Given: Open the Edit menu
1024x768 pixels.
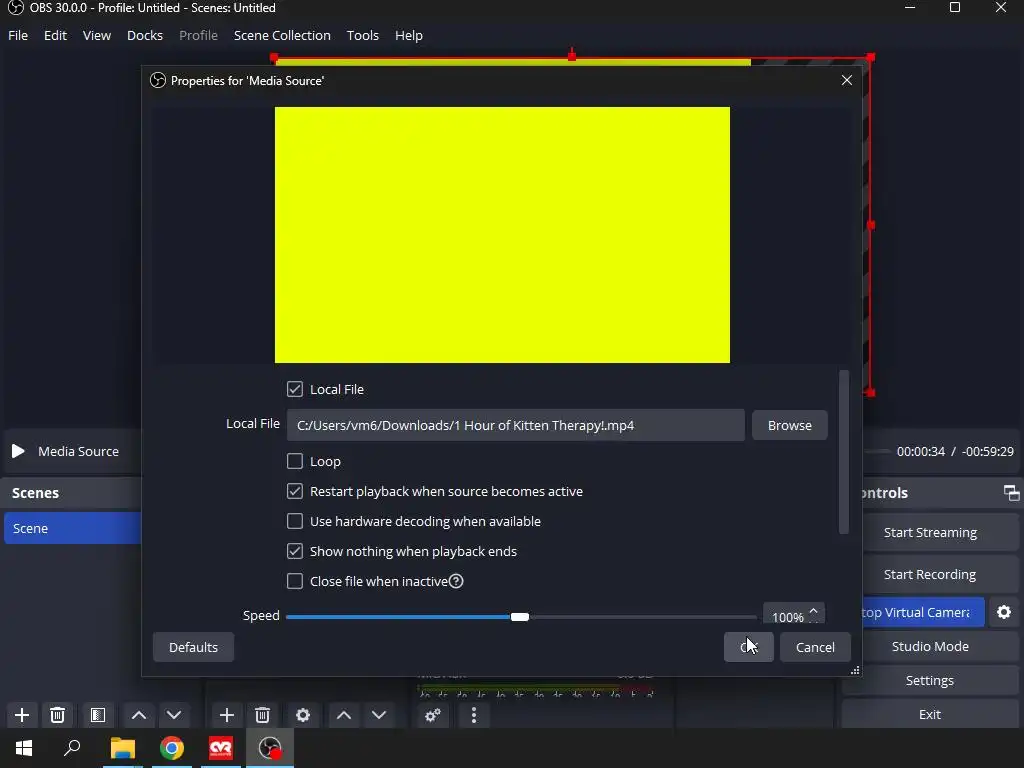Looking at the screenshot, I should (x=56, y=35).
